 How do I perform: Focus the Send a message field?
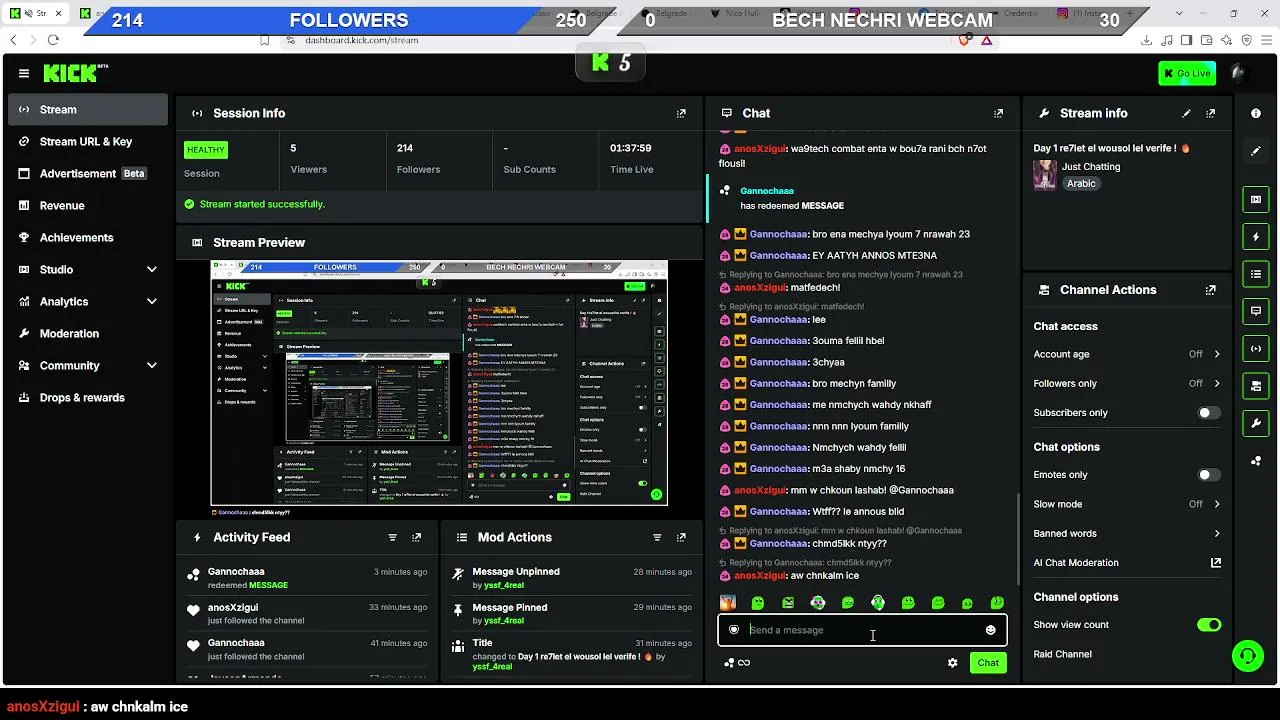tap(862, 630)
